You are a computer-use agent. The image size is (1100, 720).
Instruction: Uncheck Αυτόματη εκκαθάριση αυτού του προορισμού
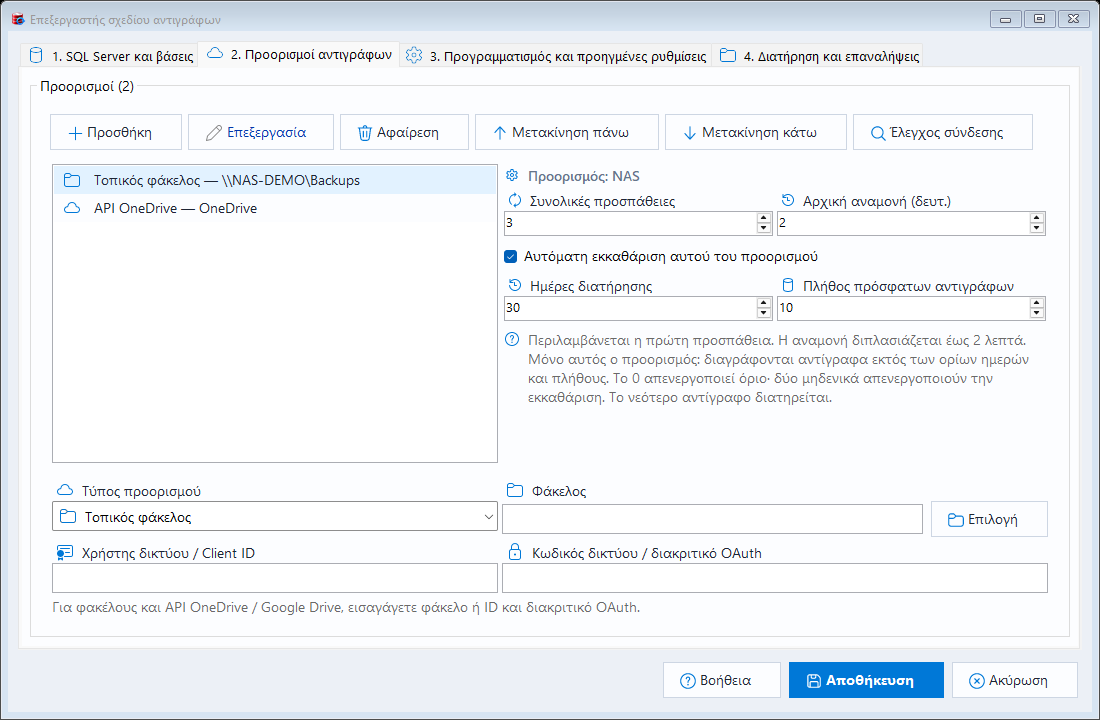(511, 257)
